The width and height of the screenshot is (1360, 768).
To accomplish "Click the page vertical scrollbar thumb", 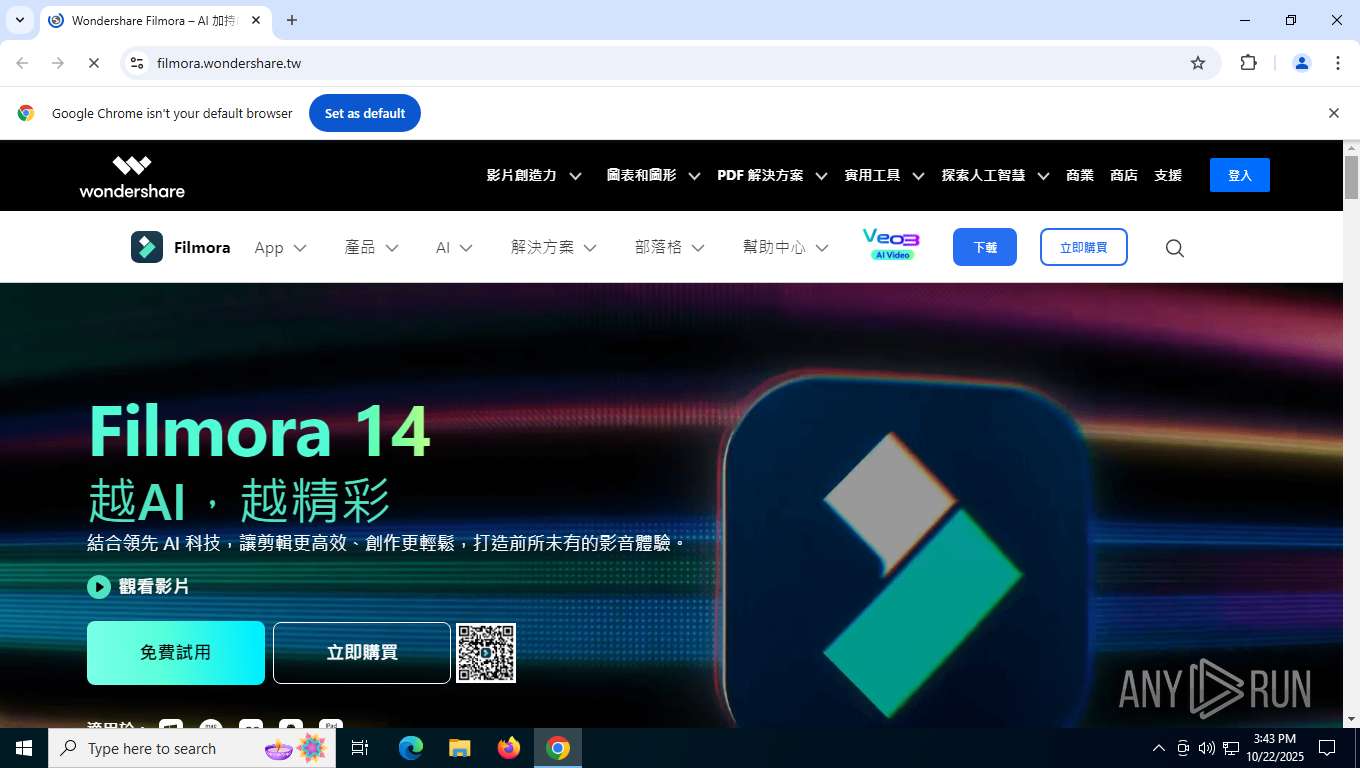I will [x=1351, y=177].
